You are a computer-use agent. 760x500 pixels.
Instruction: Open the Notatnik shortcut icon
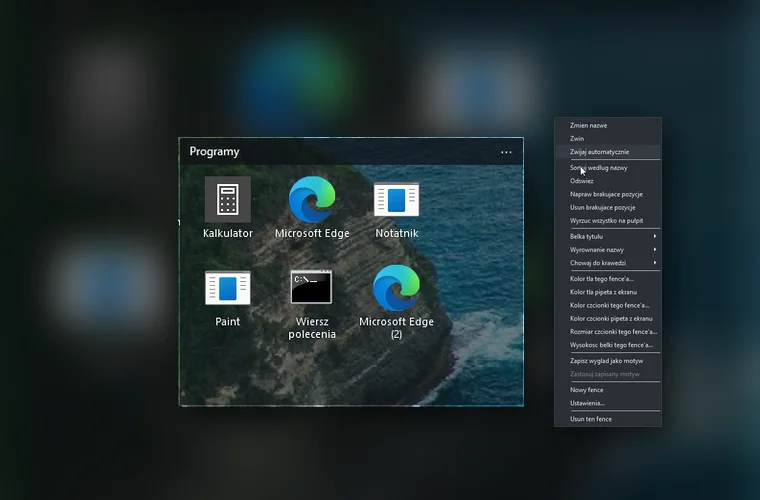(396, 199)
